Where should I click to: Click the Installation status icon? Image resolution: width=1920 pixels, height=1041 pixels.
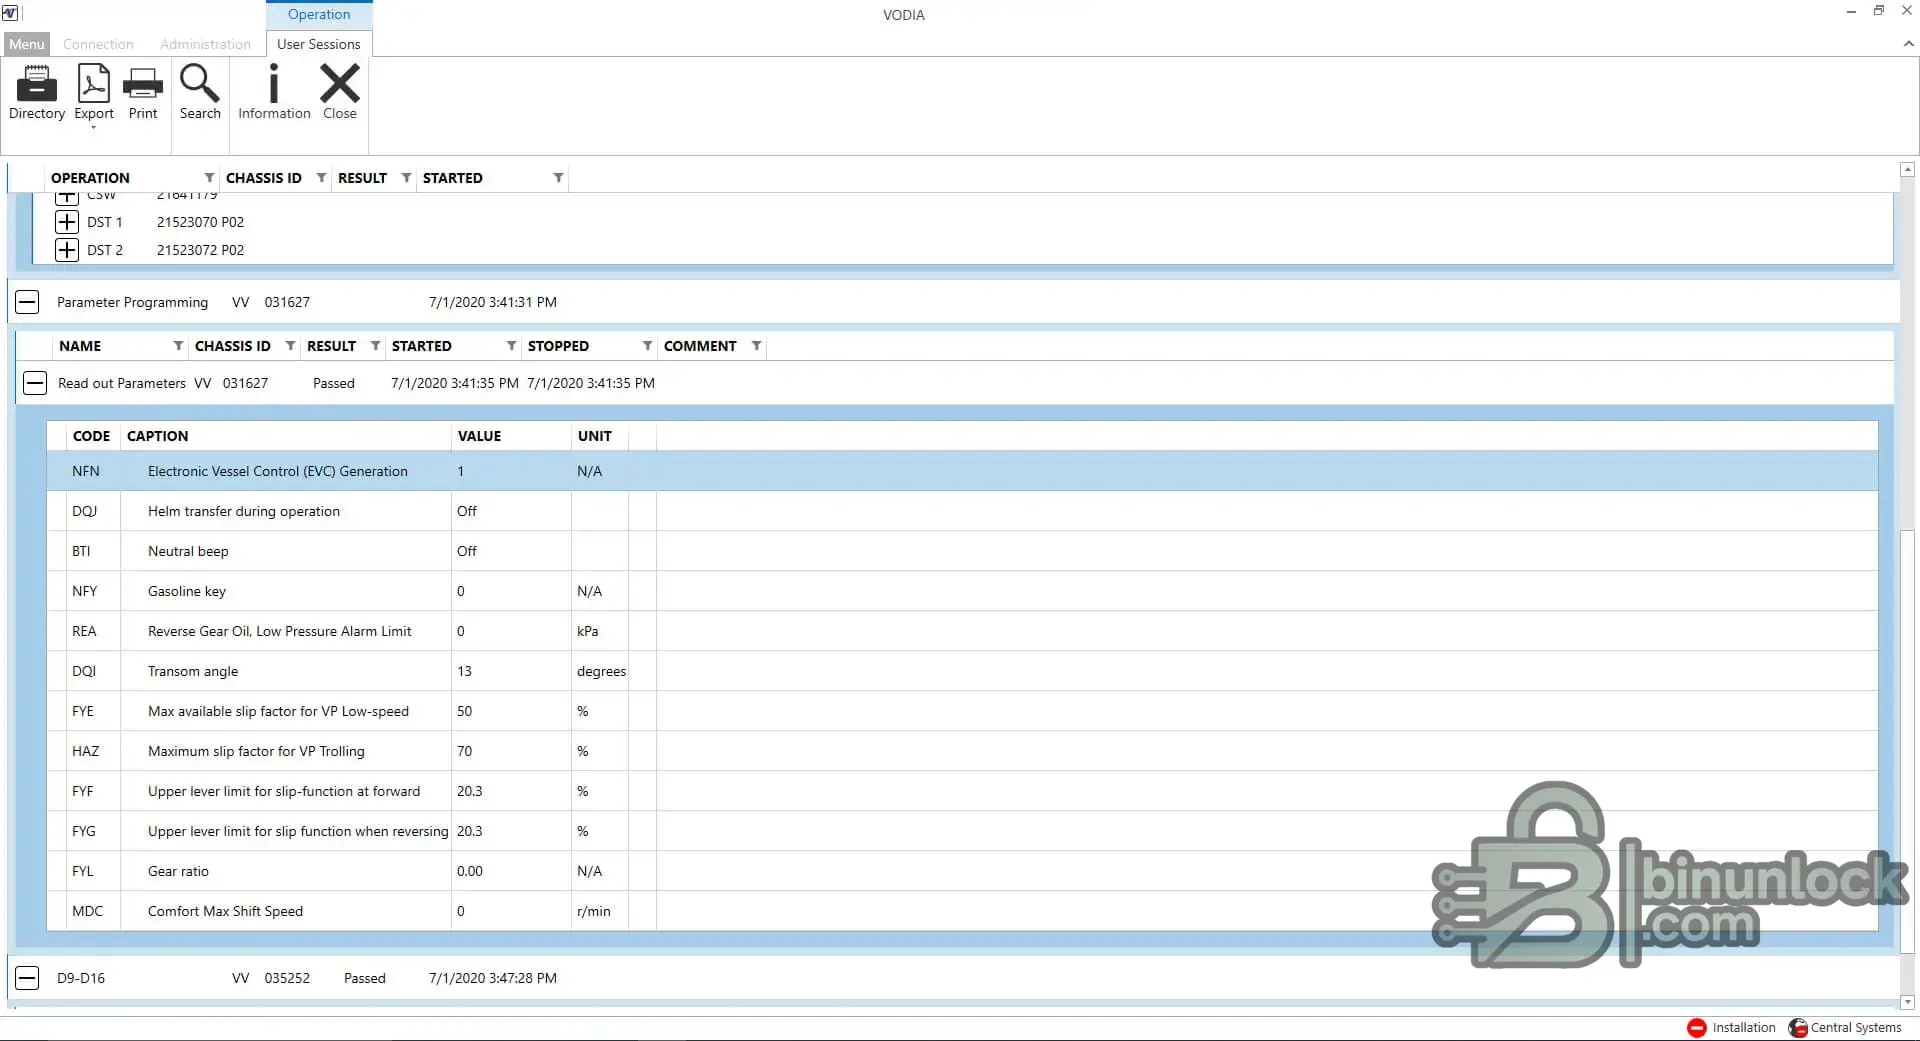click(x=1697, y=1027)
